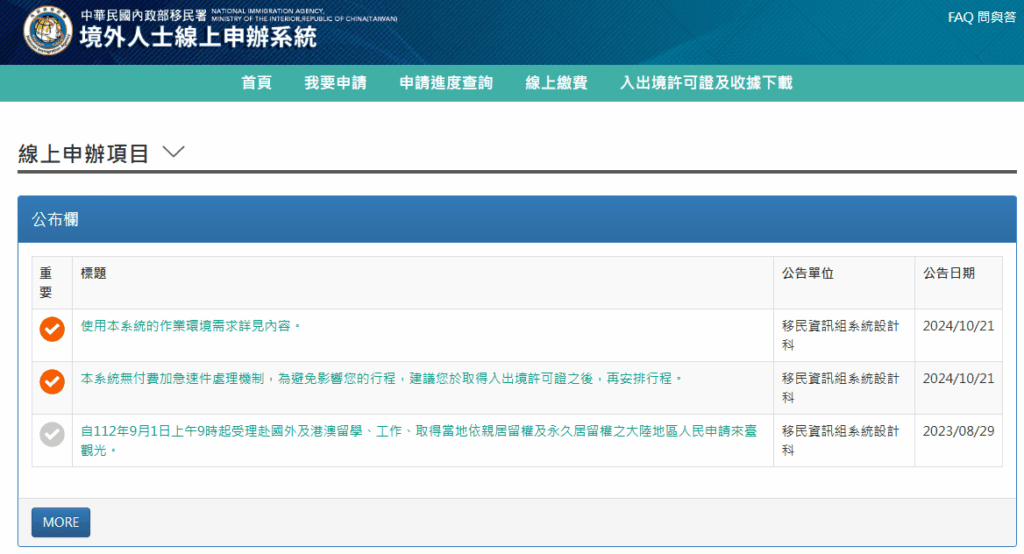The height and width of the screenshot is (554, 1024).
Task: Open the 線上申辦項目 heading dropdown
Action: pos(84,153)
